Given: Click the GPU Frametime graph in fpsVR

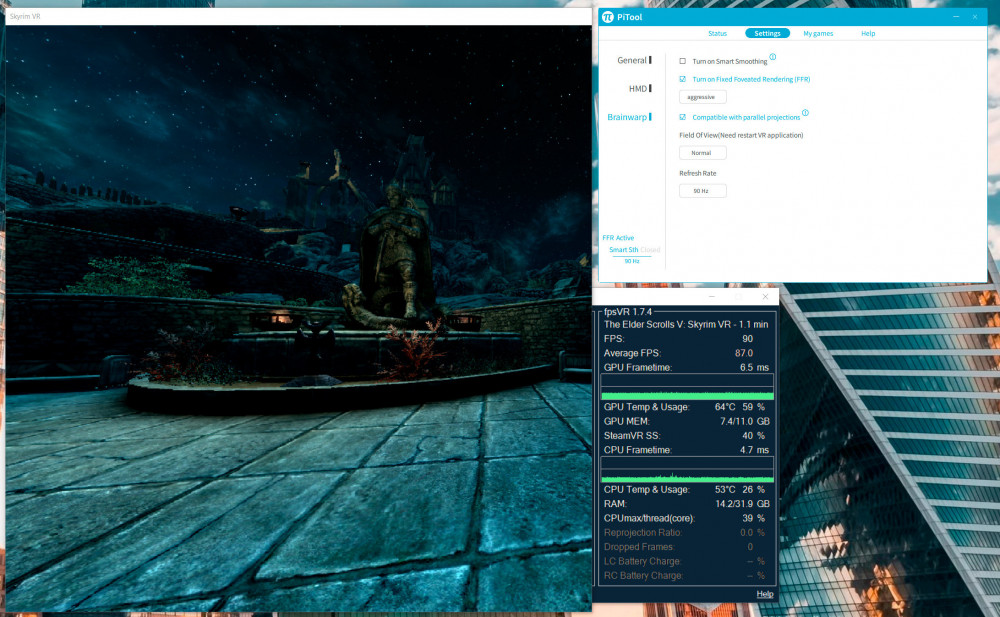Looking at the screenshot, I should click(687, 388).
